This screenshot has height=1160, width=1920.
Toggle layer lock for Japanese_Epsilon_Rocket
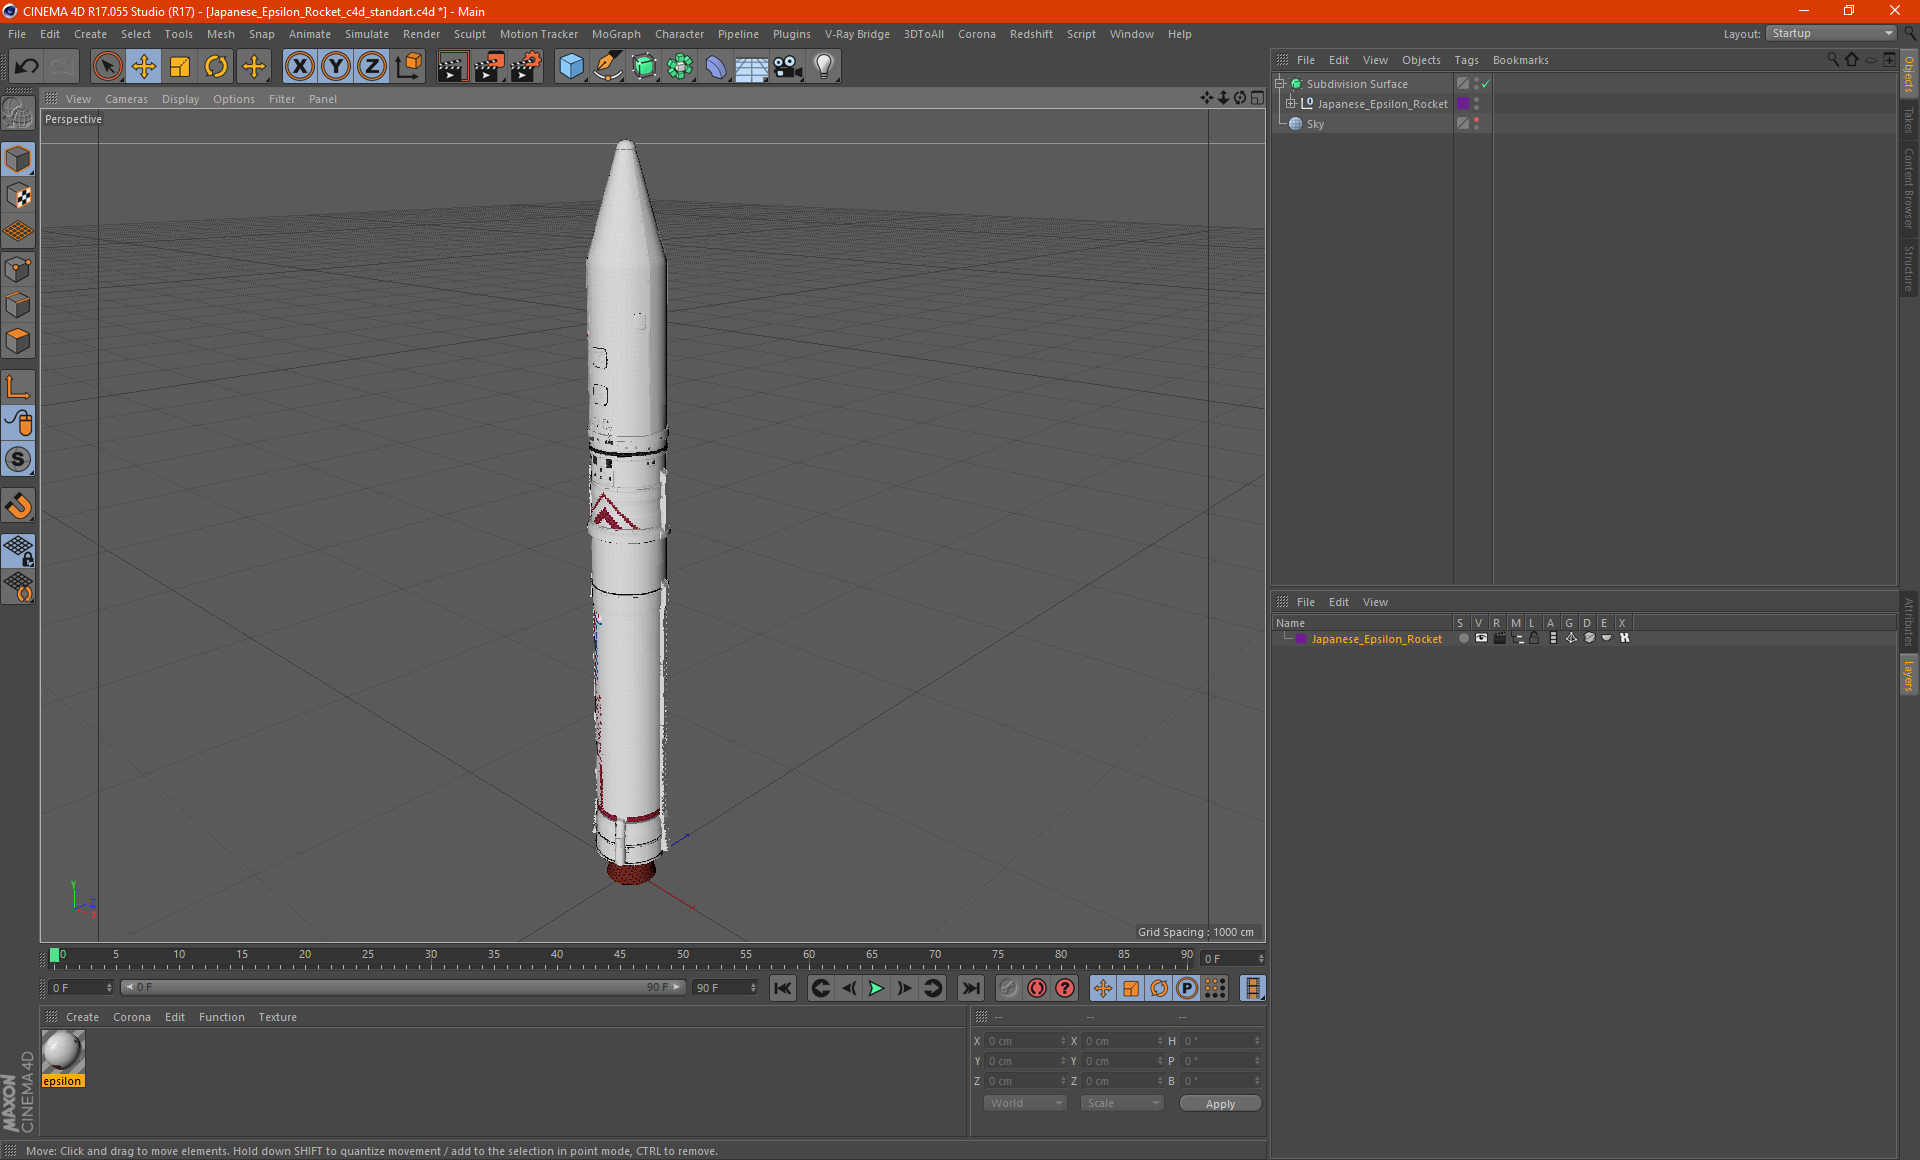tap(1534, 638)
